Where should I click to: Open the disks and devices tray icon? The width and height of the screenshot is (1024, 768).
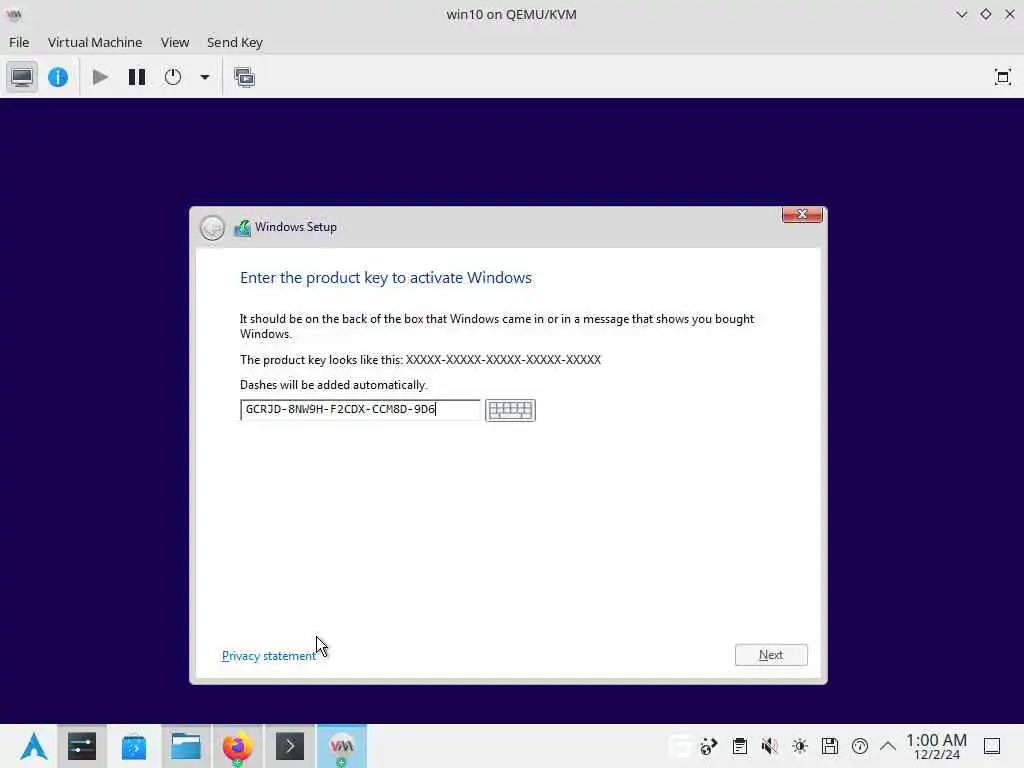[829, 746]
